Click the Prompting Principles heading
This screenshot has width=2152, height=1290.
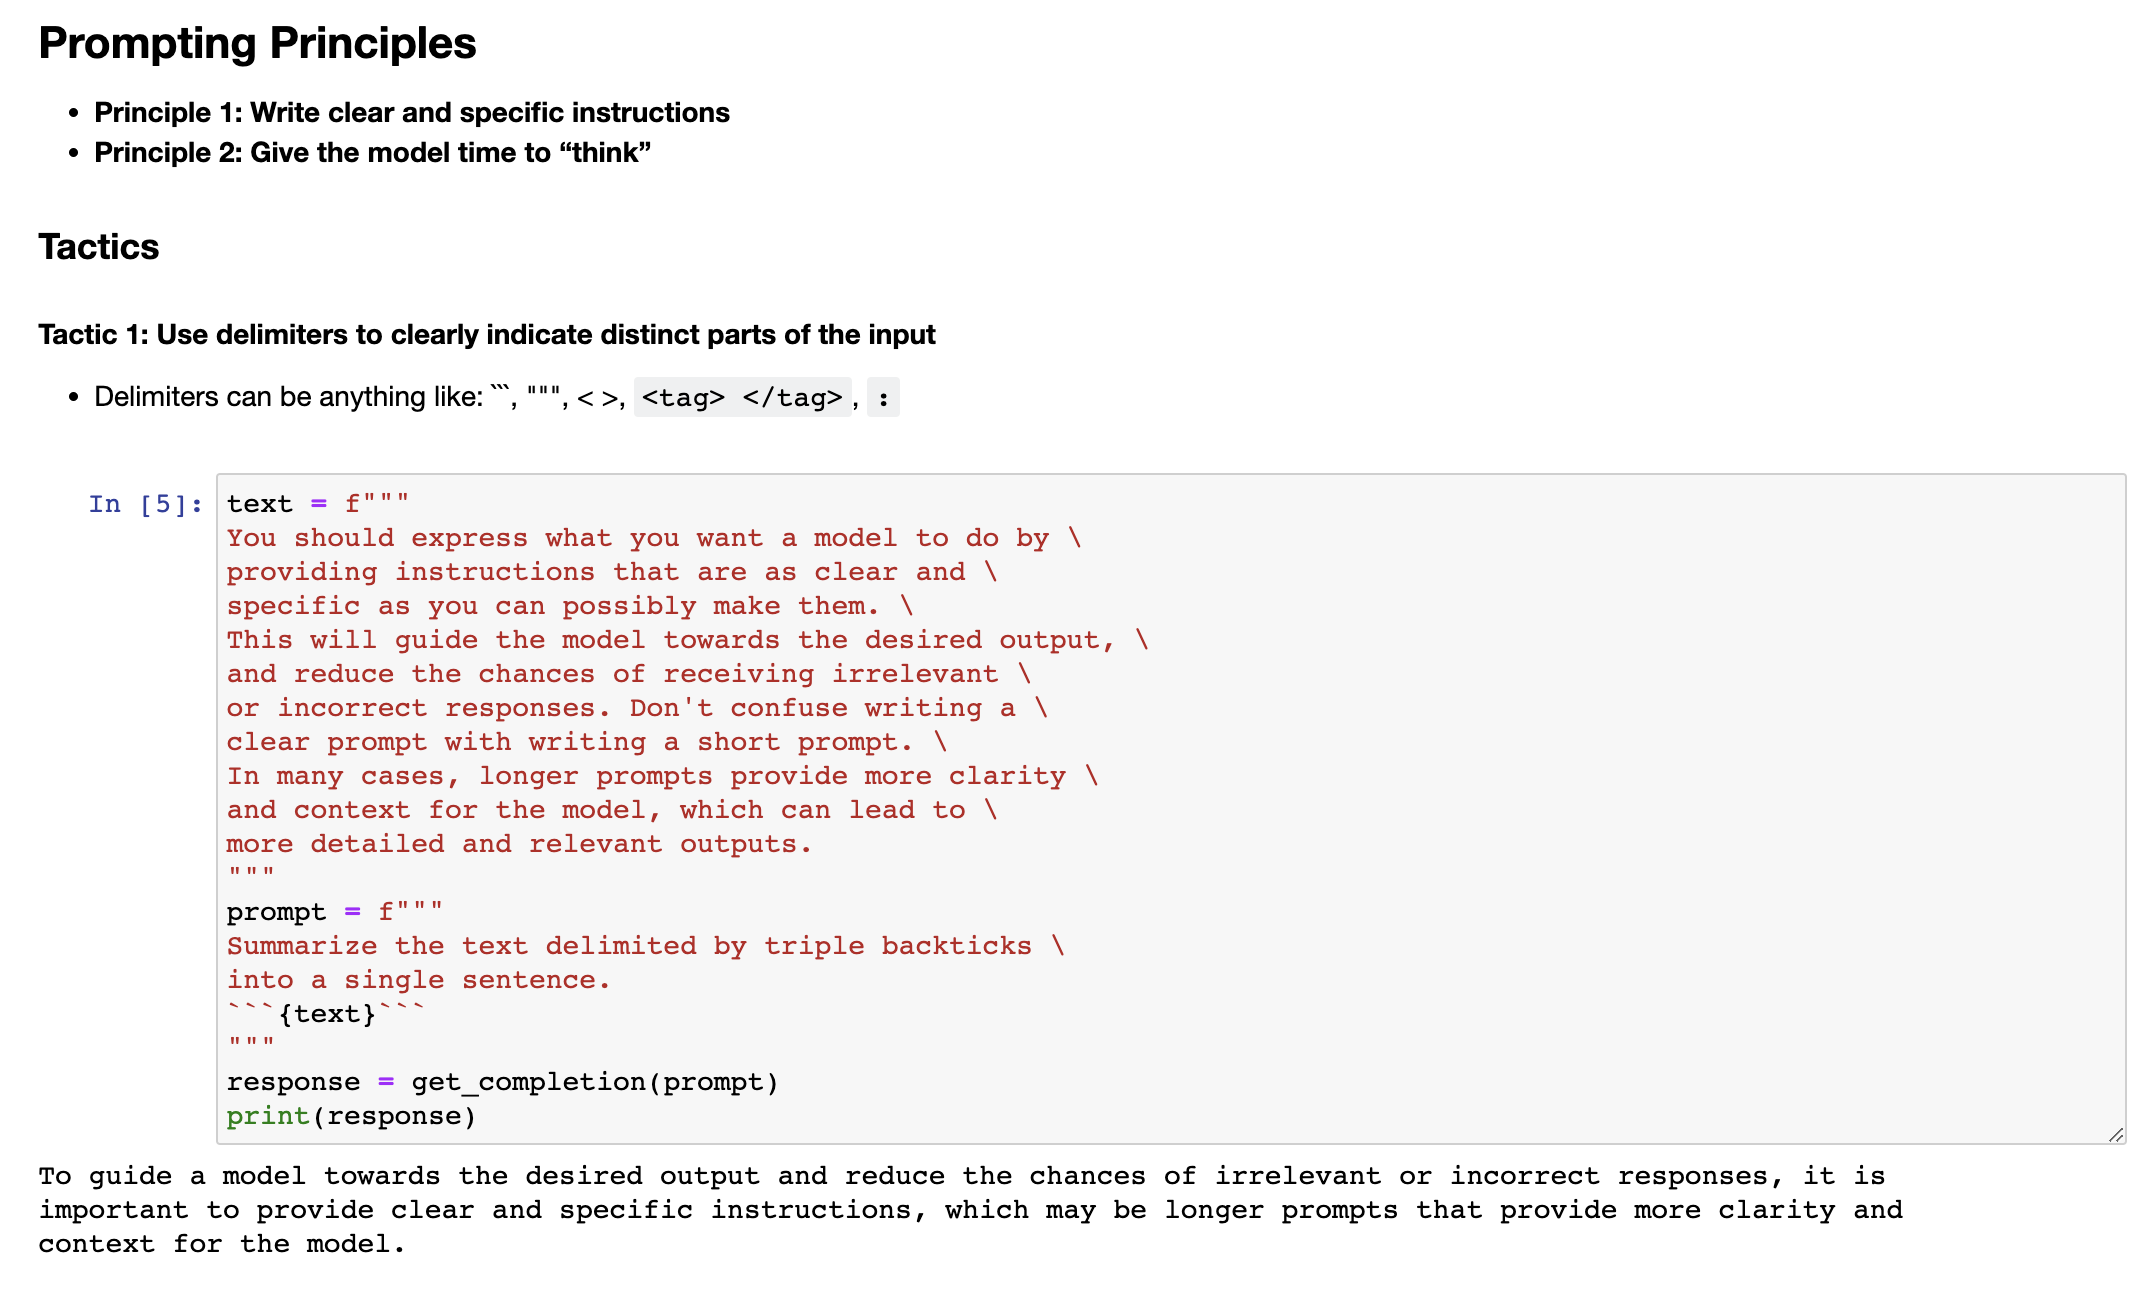point(257,43)
